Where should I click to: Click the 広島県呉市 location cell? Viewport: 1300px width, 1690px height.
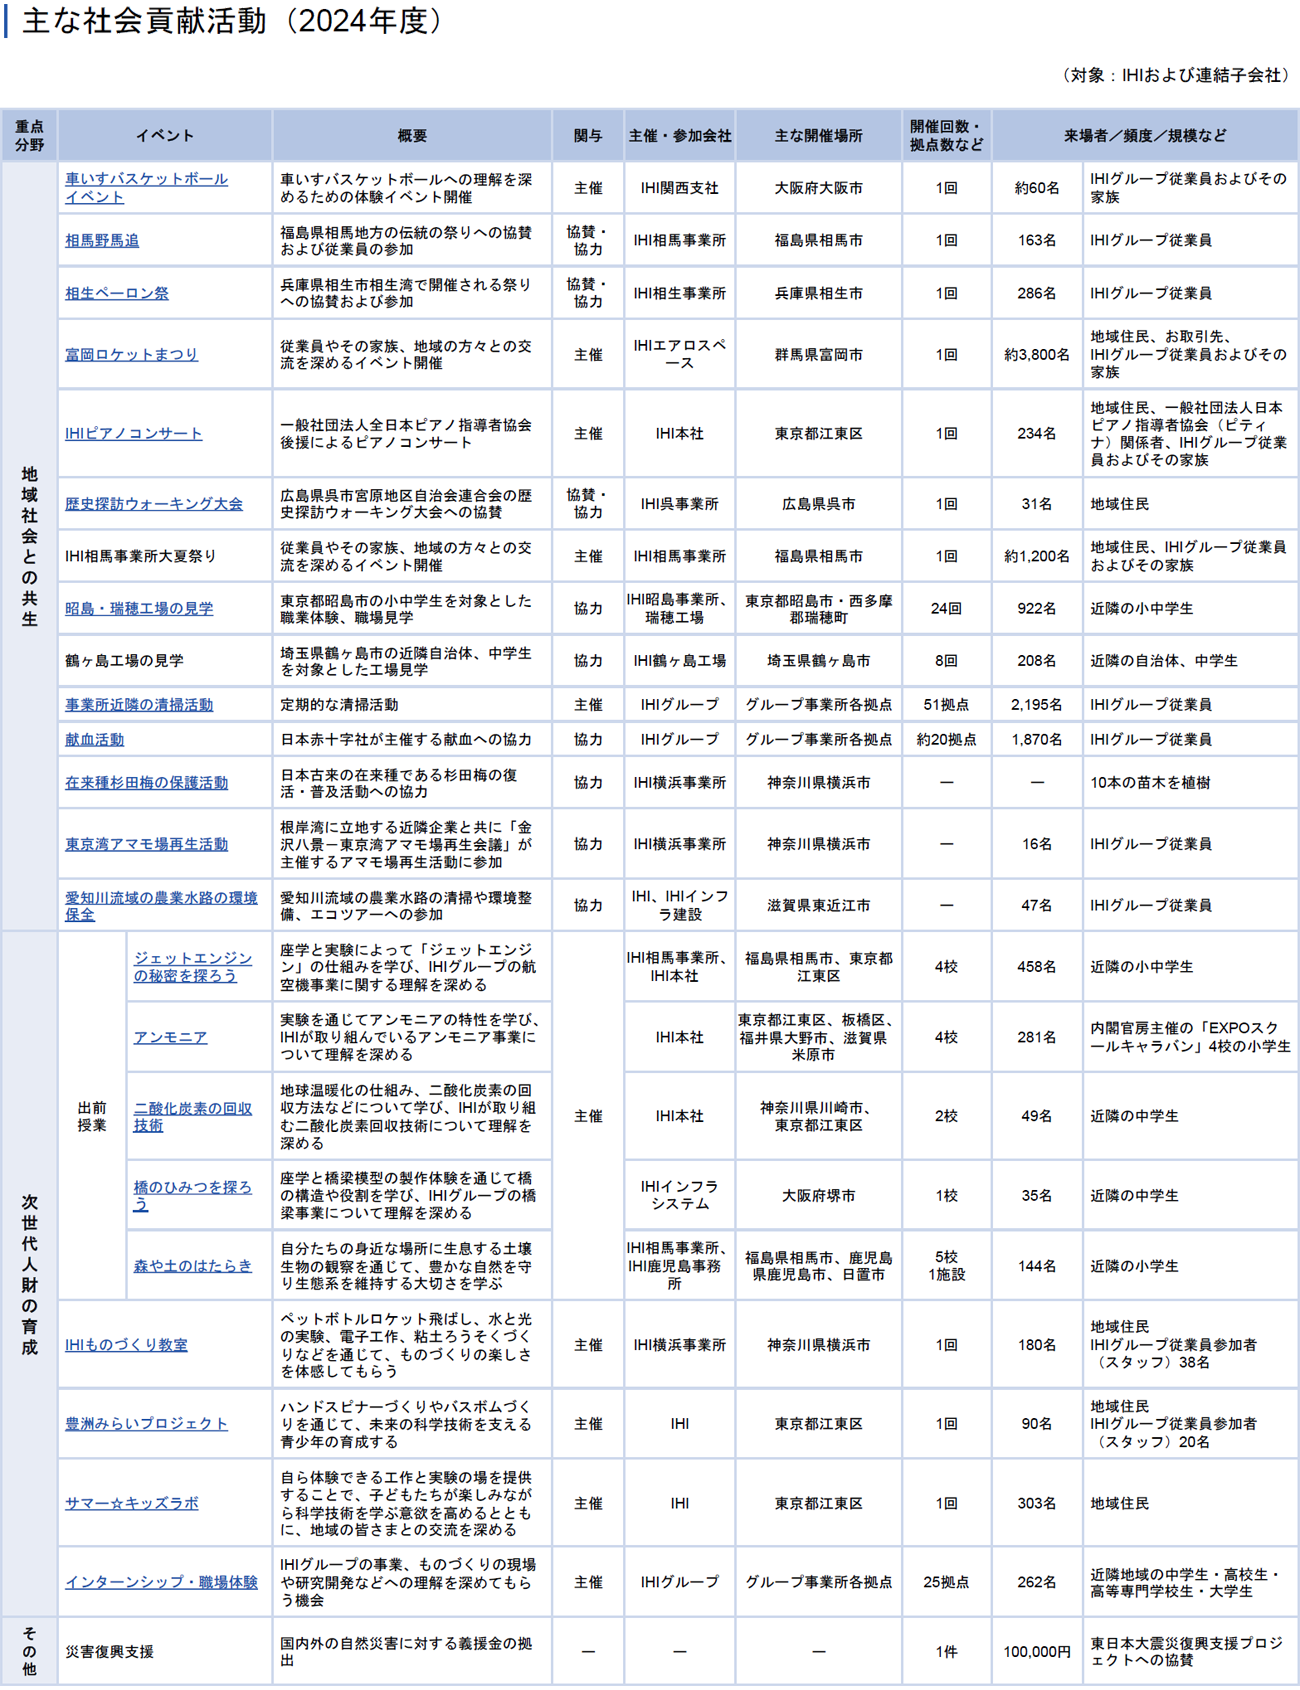tap(818, 504)
